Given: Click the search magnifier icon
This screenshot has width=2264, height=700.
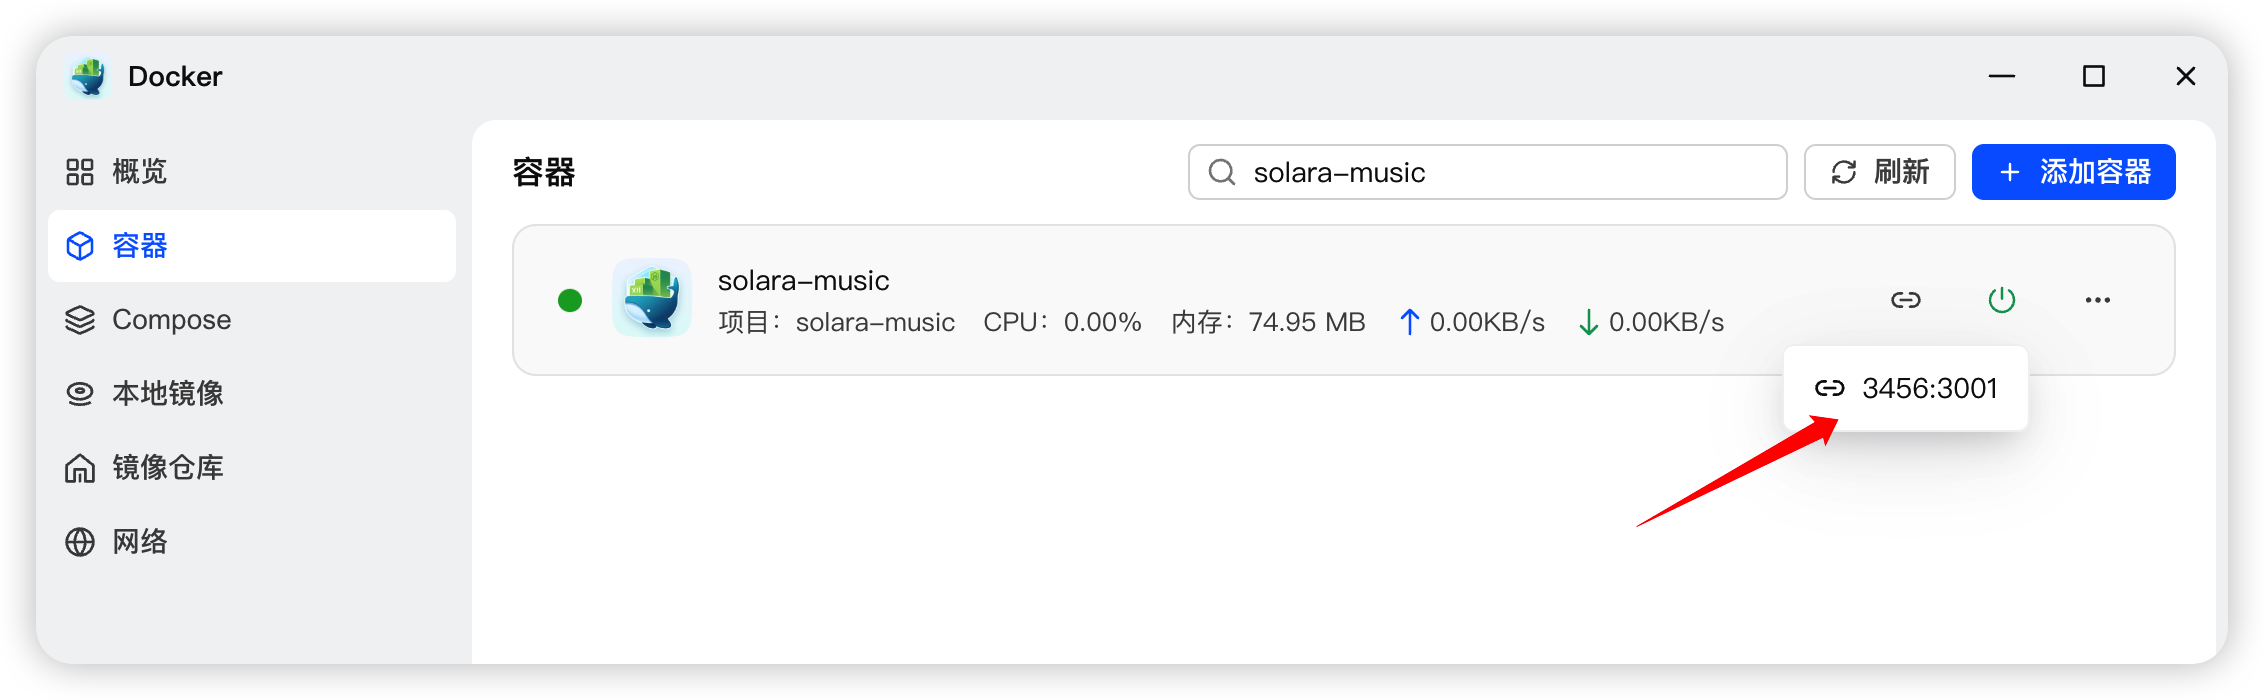Looking at the screenshot, I should point(1221,172).
